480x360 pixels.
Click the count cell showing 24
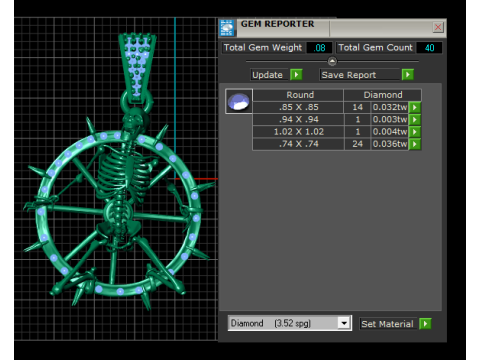[357, 144]
